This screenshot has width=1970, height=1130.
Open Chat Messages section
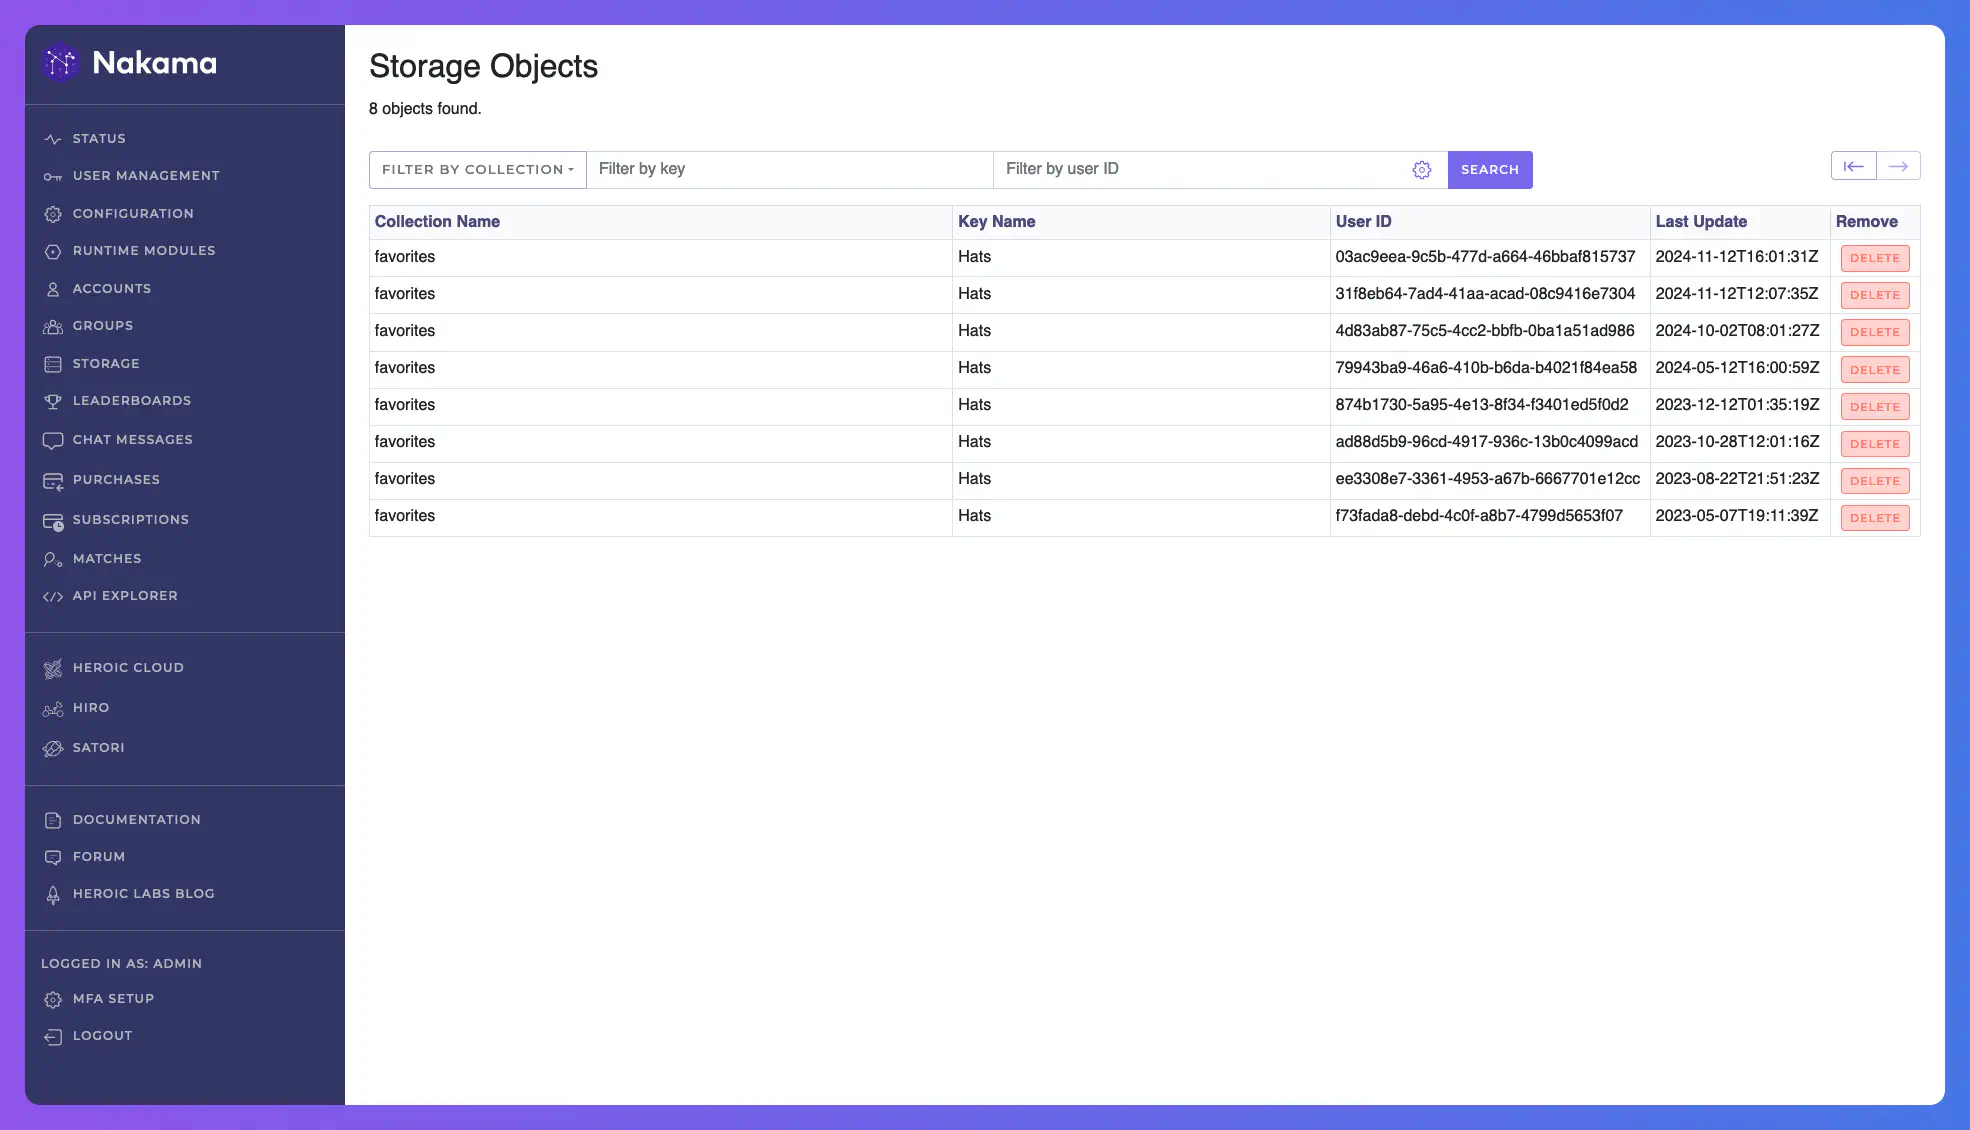tap(133, 441)
